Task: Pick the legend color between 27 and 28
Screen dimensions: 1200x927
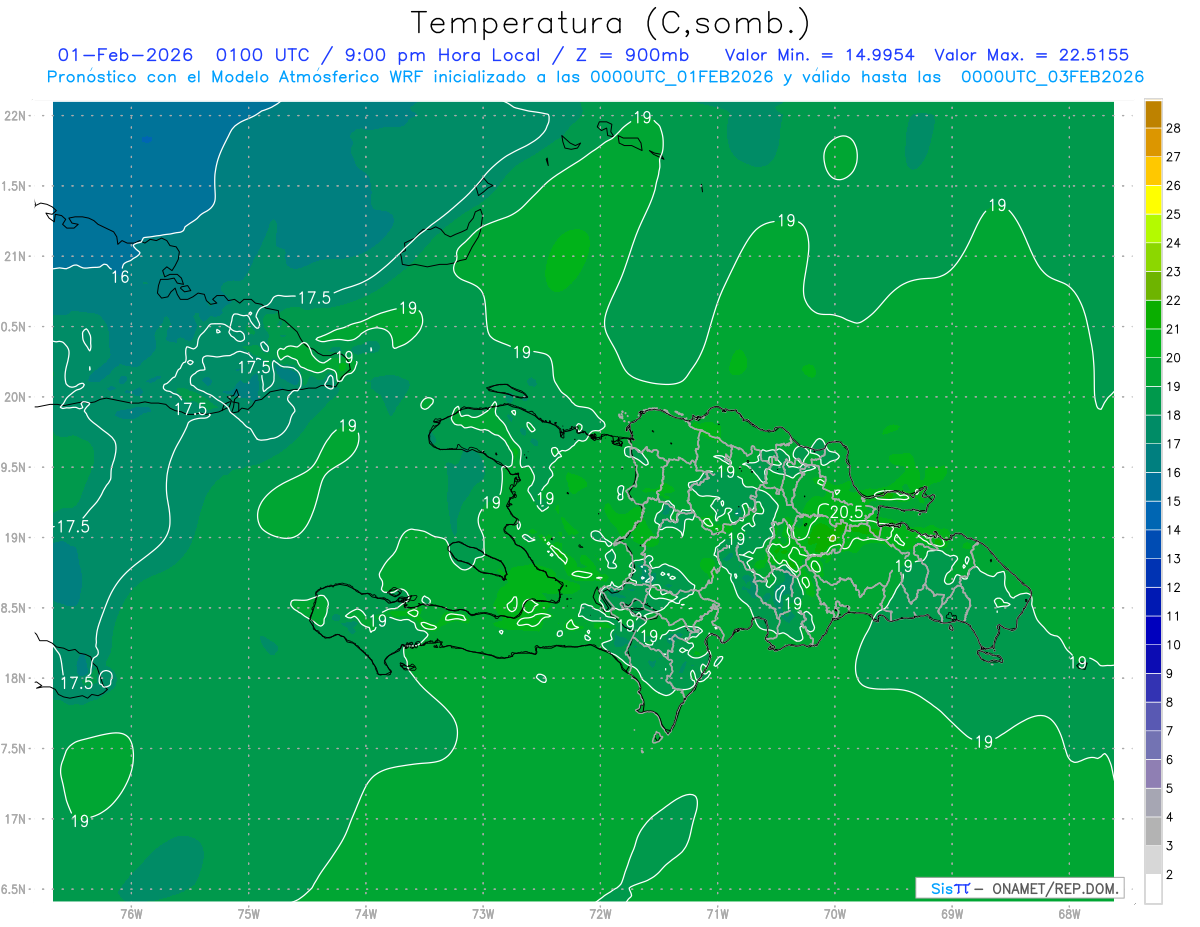Action: pyautogui.click(x=1153, y=143)
